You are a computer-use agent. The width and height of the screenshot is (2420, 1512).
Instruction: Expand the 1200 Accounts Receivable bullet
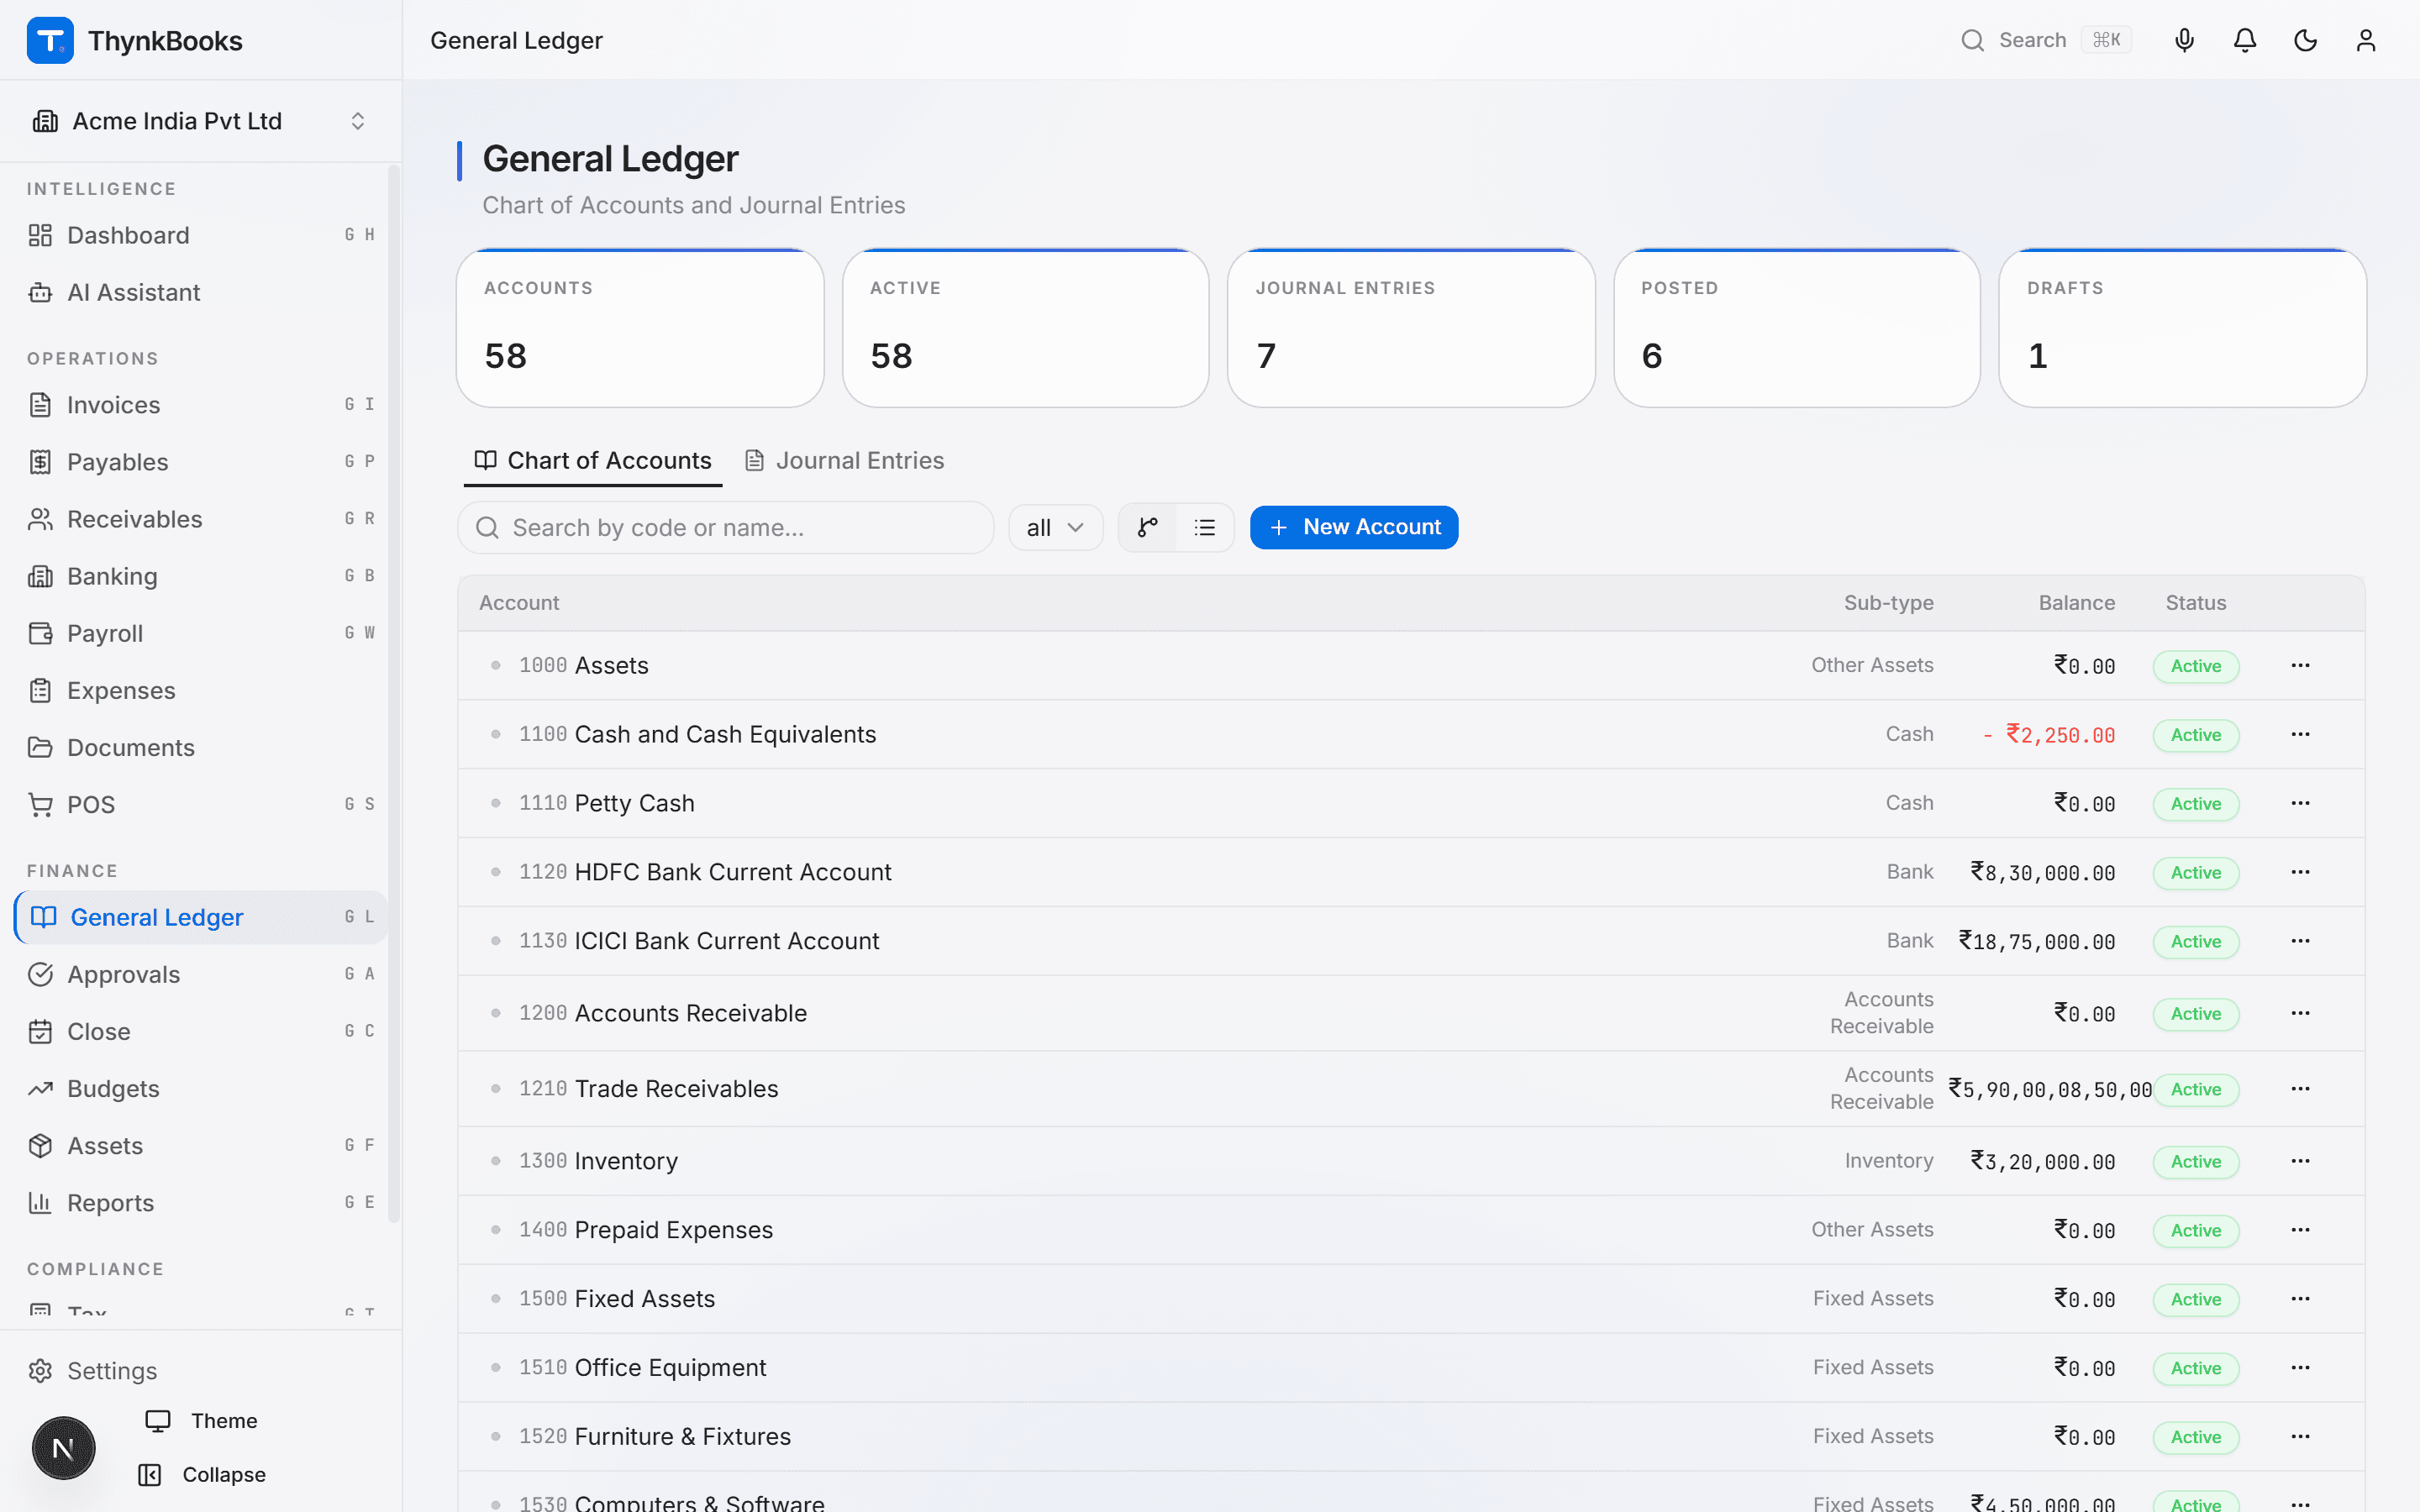click(495, 1013)
